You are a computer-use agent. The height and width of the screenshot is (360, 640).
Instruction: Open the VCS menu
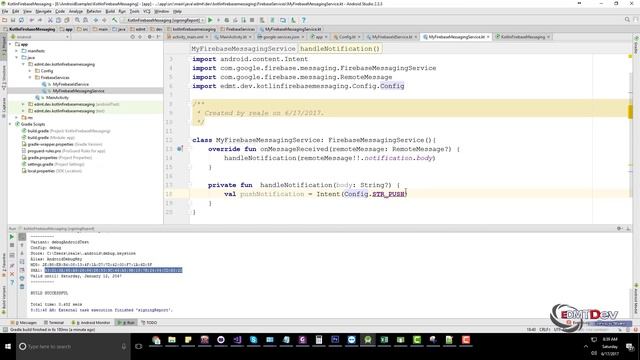(x=147, y=11)
